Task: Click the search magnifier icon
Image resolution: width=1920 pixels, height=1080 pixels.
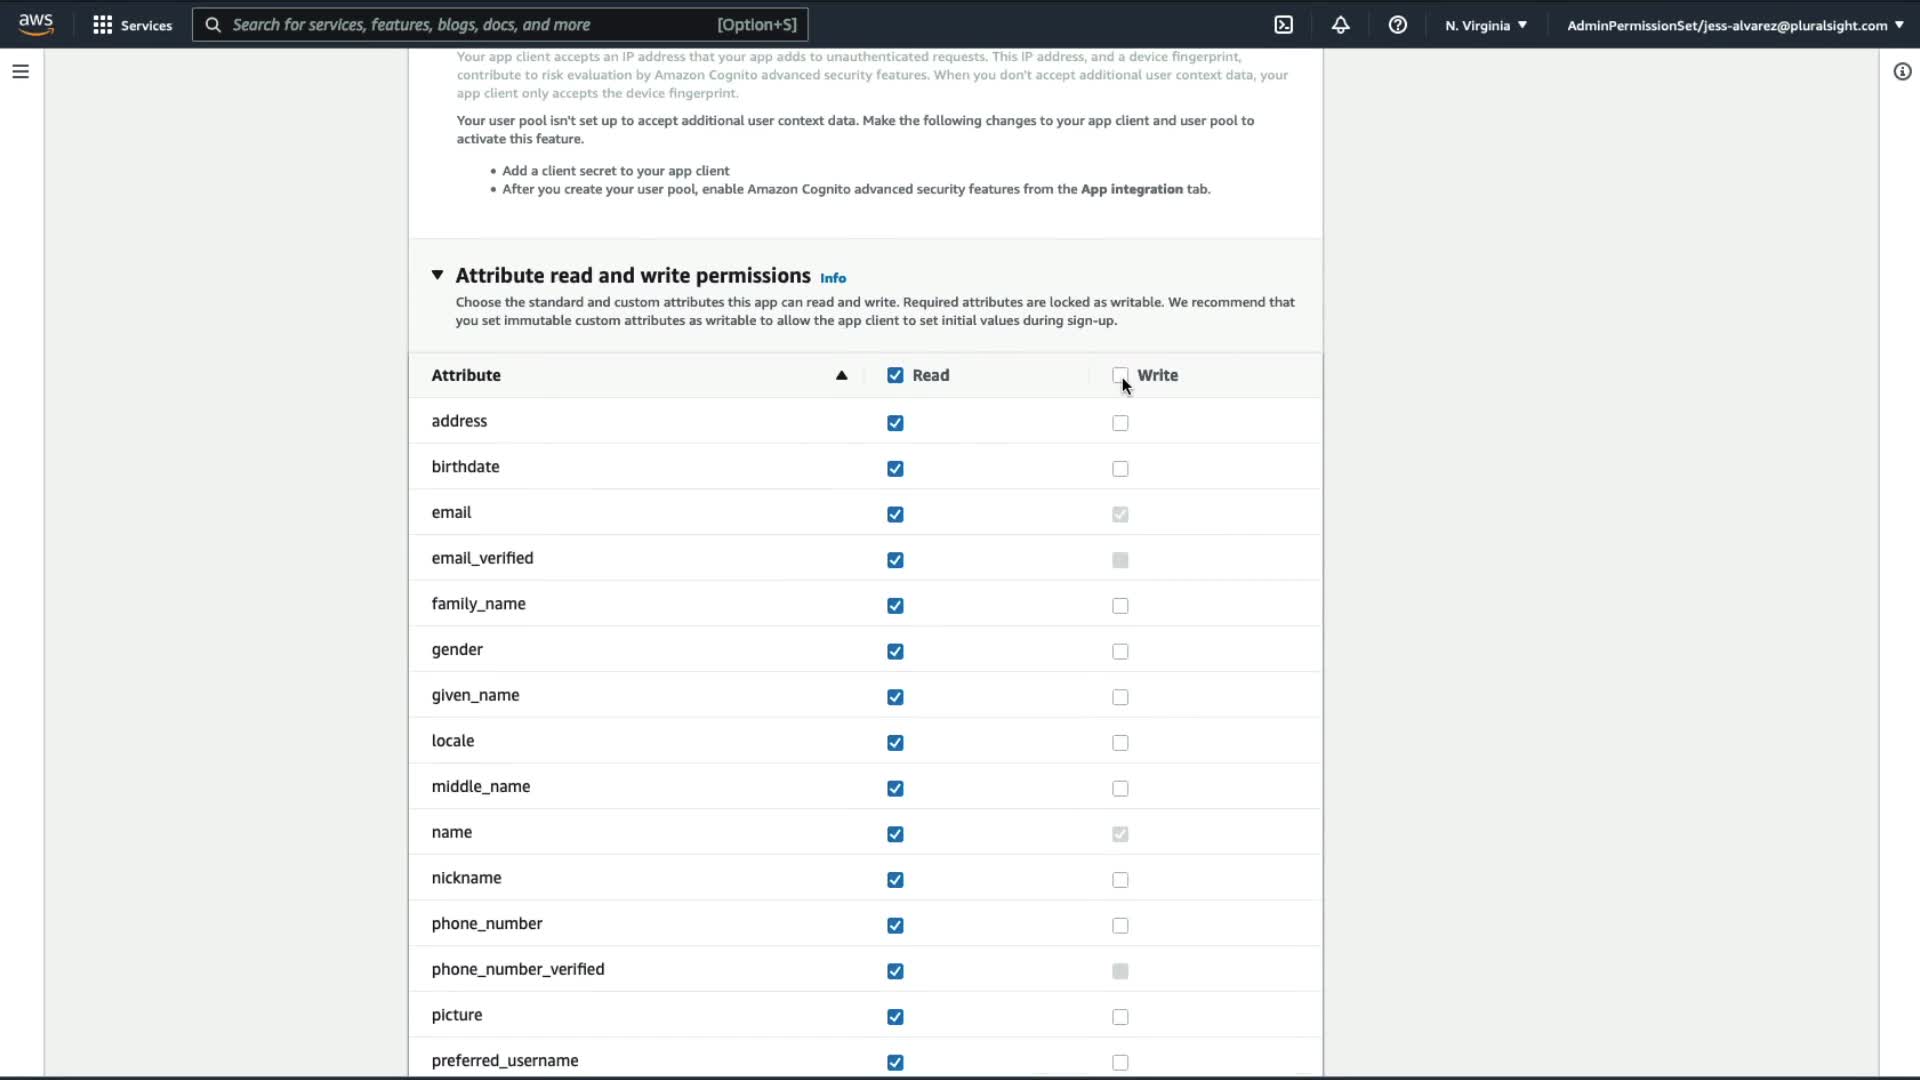Action: point(213,25)
